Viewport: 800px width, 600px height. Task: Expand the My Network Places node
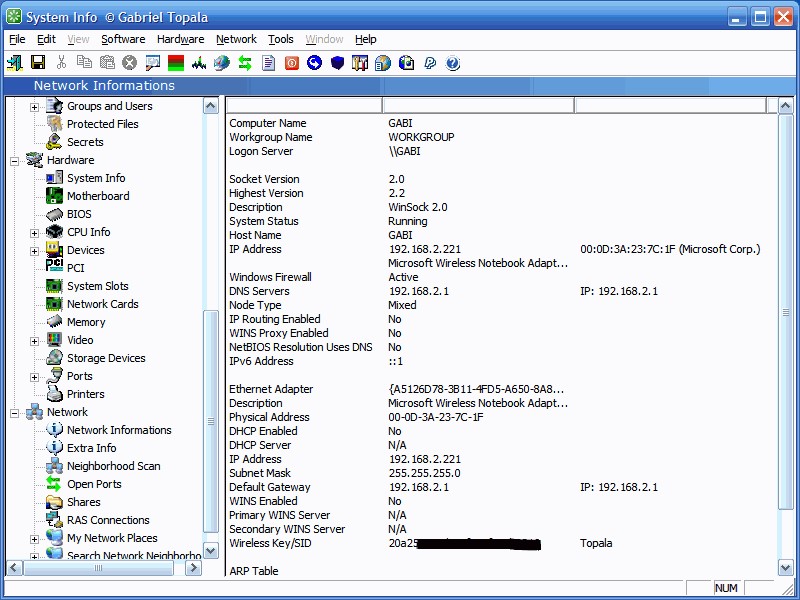click(35, 538)
